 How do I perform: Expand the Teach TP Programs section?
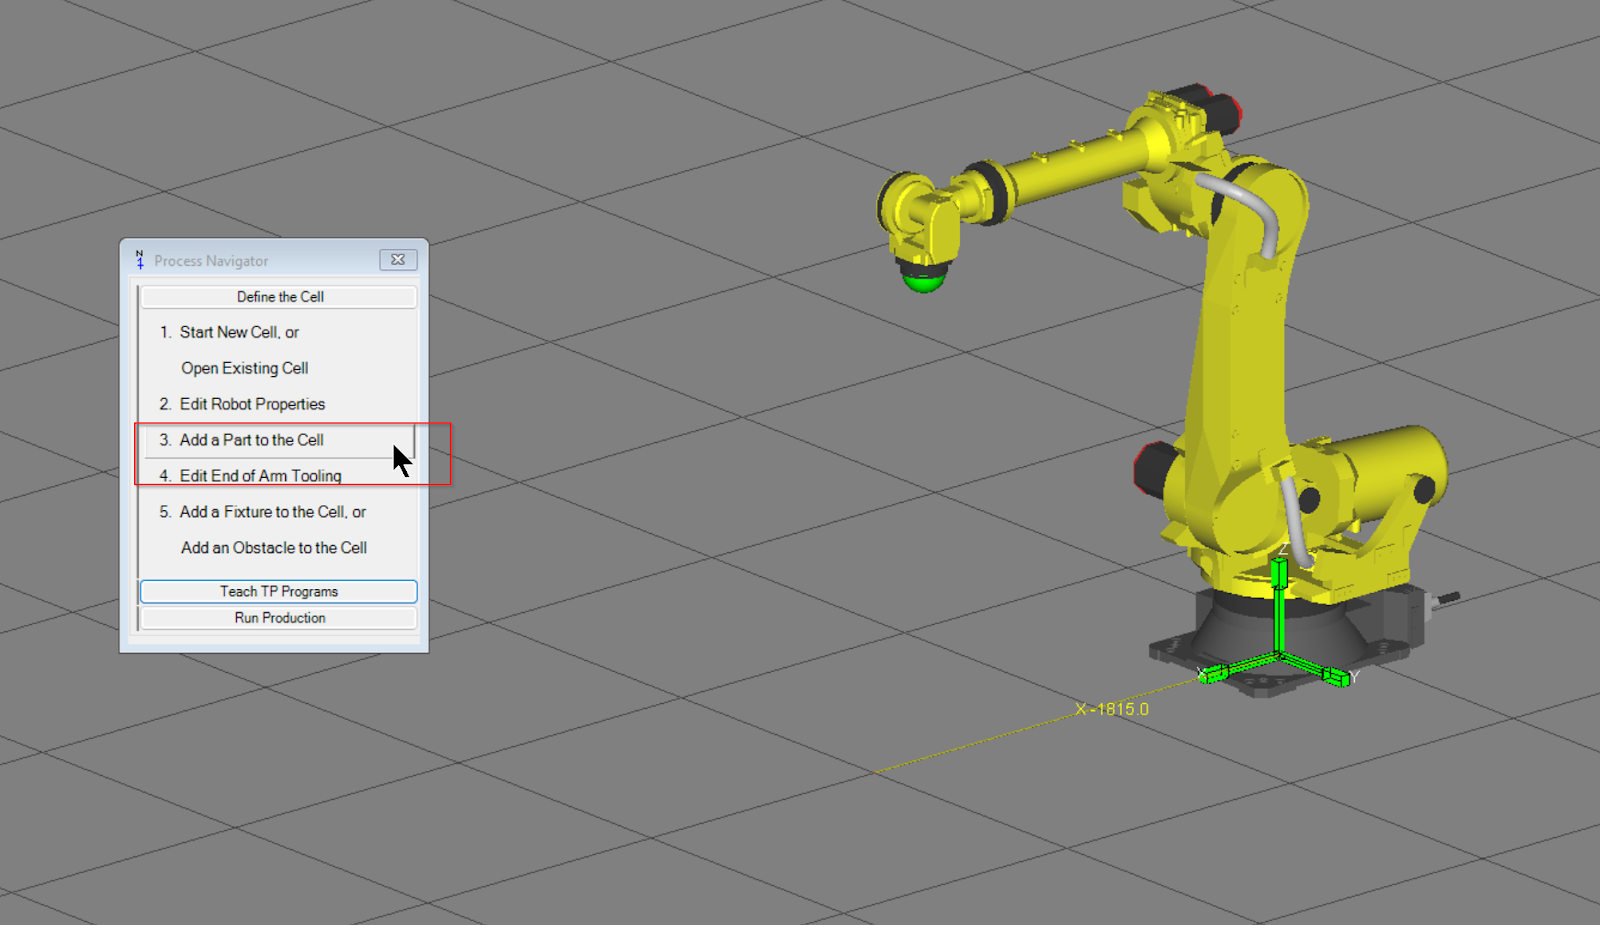pos(279,591)
